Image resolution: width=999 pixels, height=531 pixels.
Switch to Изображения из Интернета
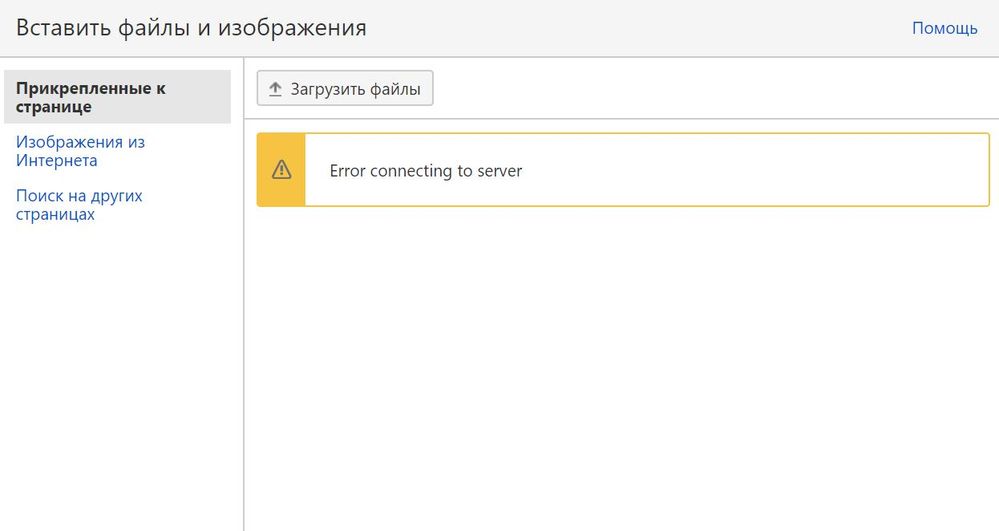[80, 151]
